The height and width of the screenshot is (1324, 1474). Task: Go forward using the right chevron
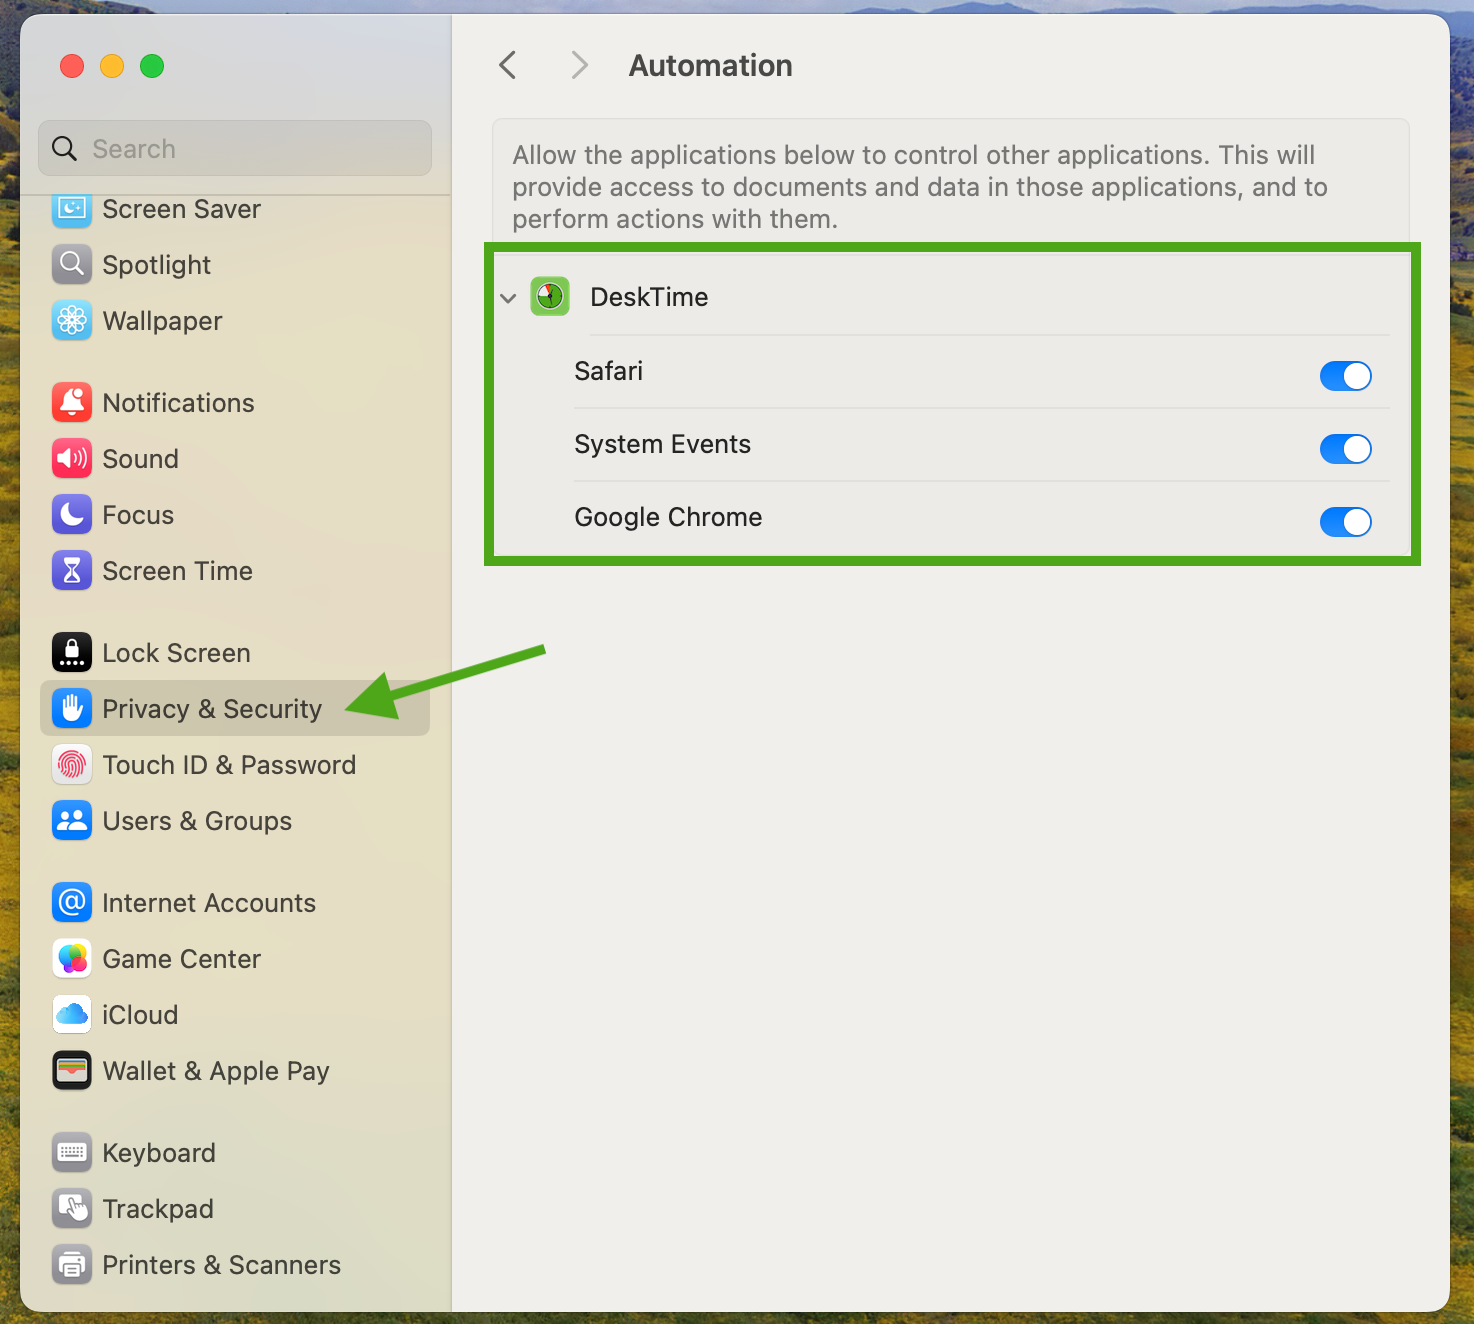coord(579,66)
